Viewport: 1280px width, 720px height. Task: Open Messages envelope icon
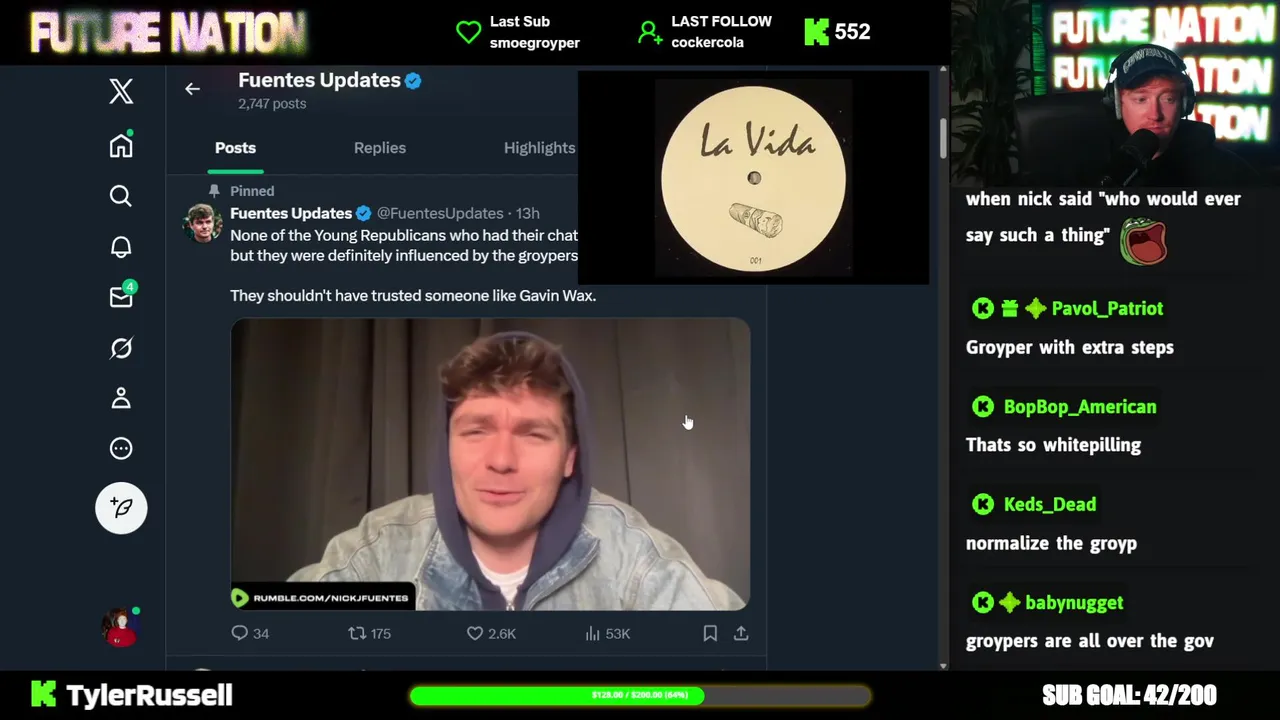coord(121,296)
